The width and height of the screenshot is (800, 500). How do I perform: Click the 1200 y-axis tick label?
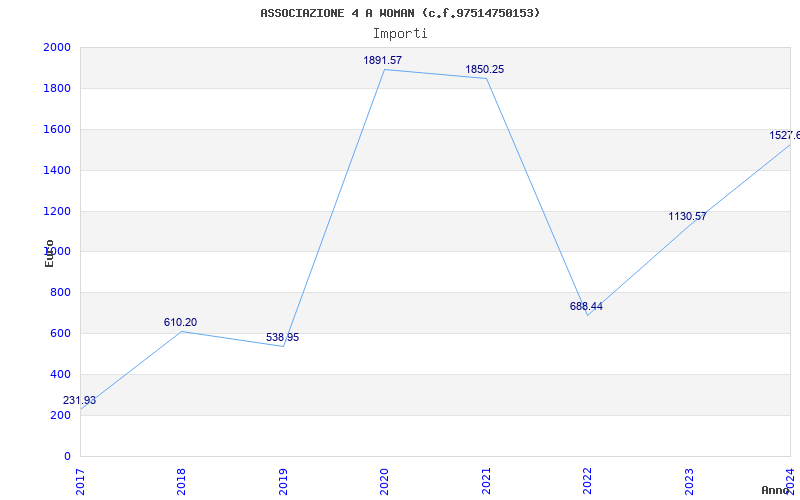click(57, 211)
